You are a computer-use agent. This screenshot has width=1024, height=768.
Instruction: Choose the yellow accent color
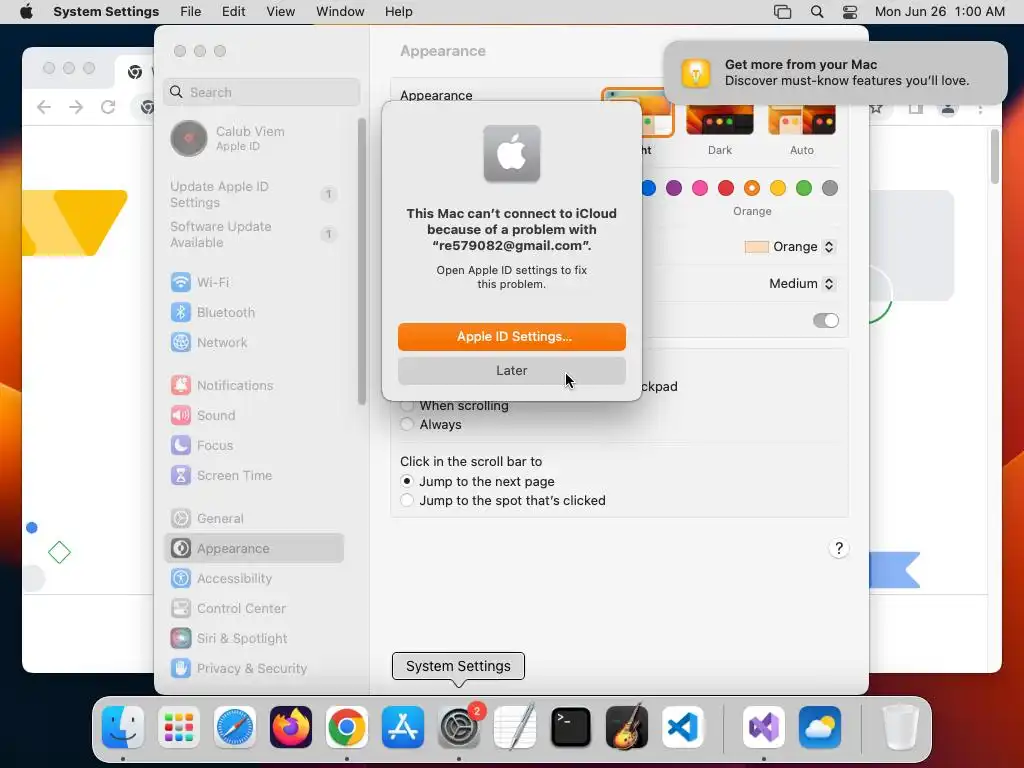click(x=778, y=188)
